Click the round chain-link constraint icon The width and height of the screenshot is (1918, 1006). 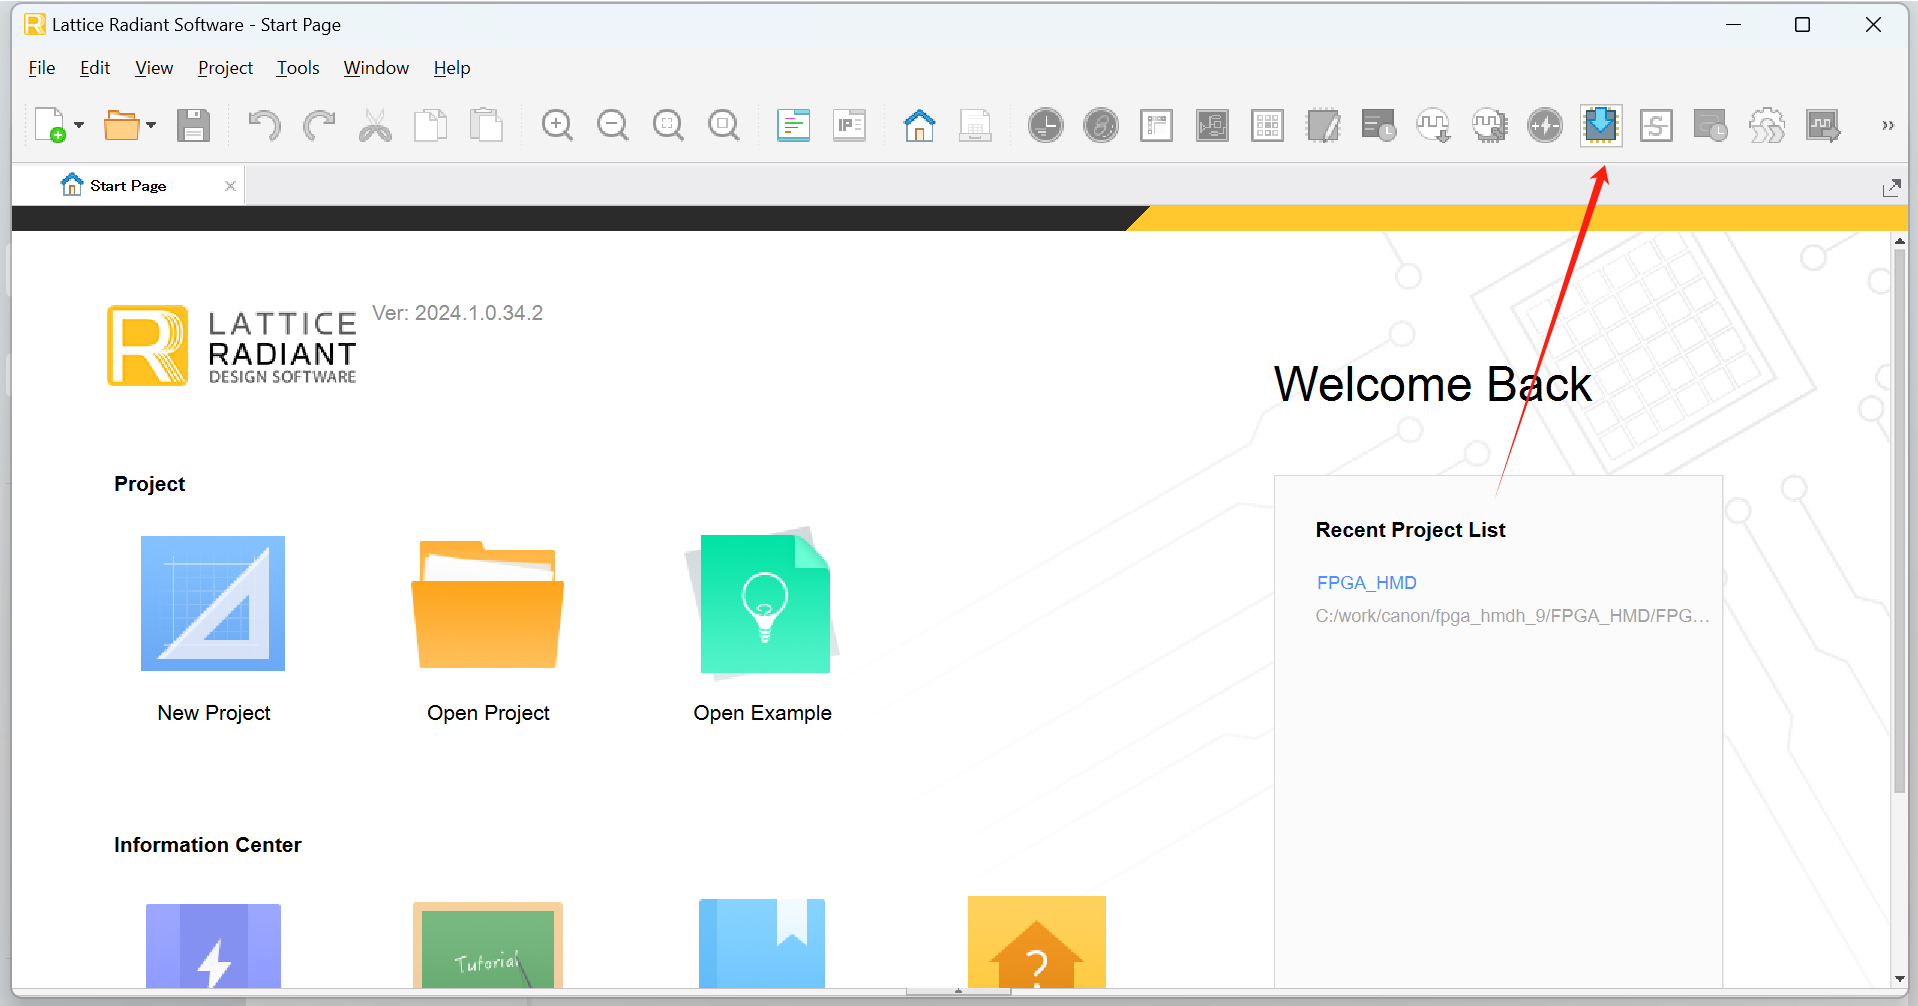click(x=1101, y=125)
